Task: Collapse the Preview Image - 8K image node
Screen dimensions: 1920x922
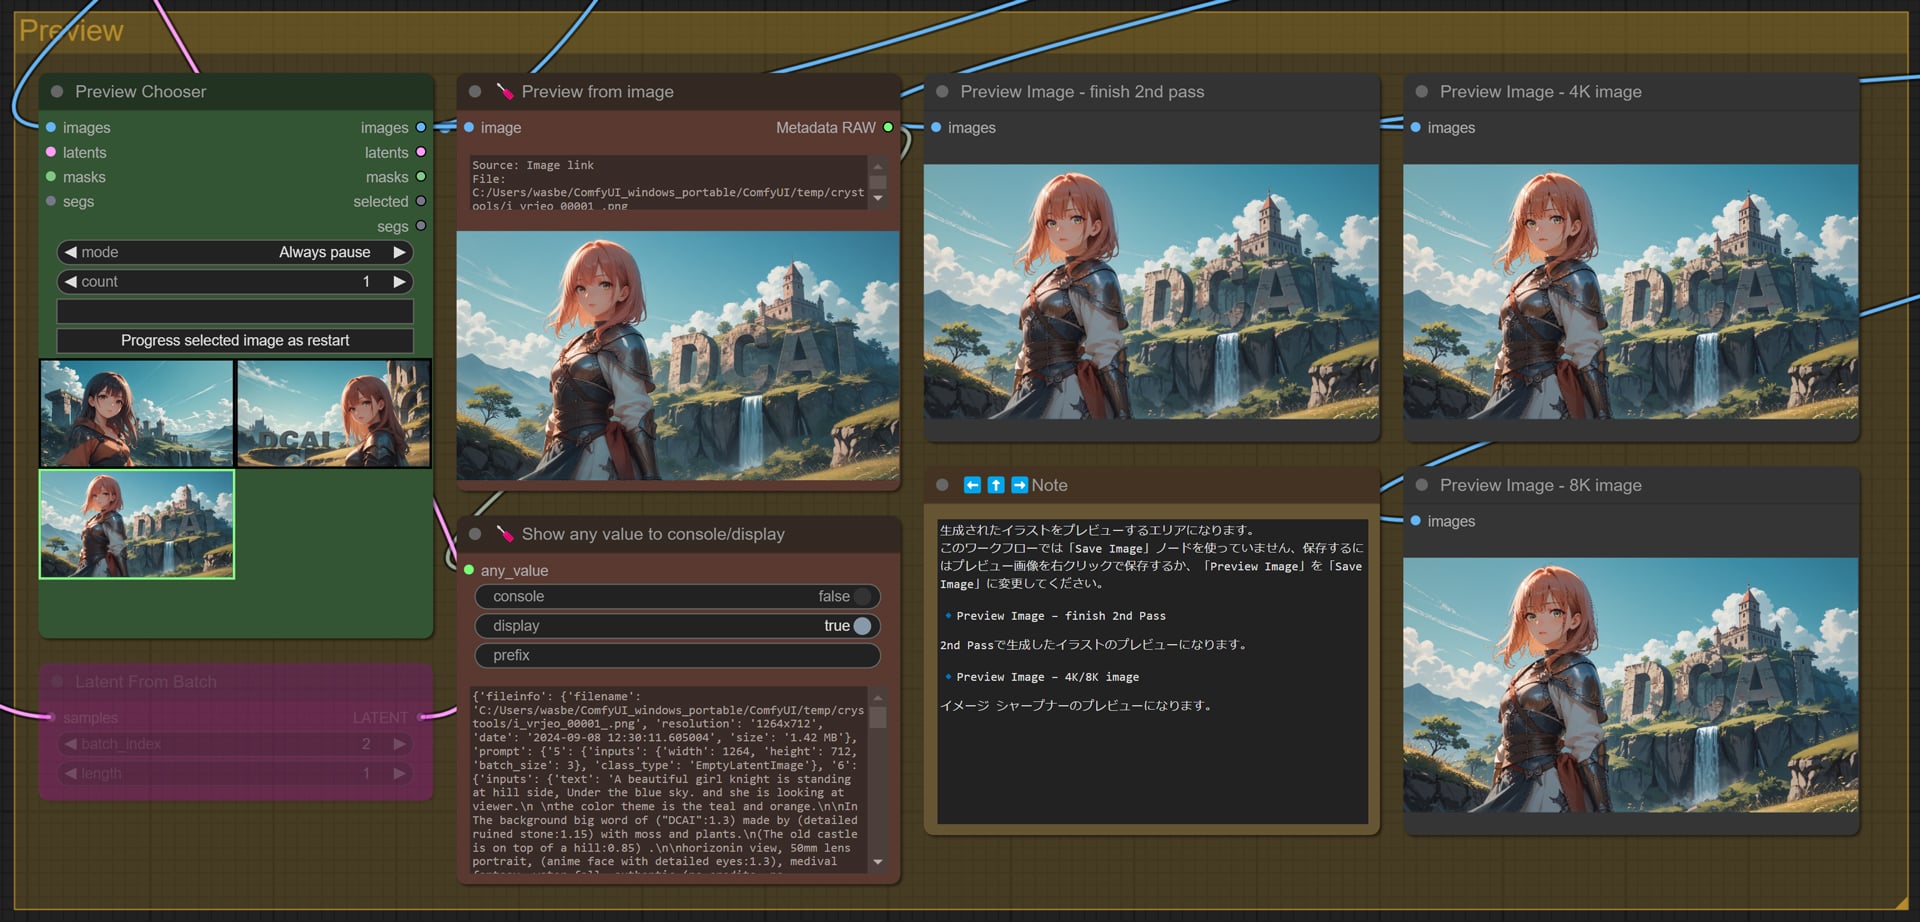Action: coord(1421,485)
